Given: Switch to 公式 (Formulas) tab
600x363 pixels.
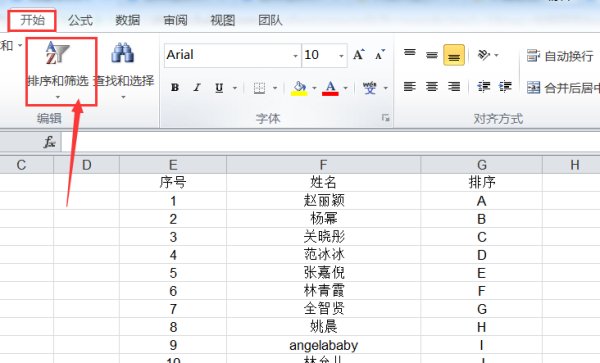Looking at the screenshot, I should [x=80, y=20].
